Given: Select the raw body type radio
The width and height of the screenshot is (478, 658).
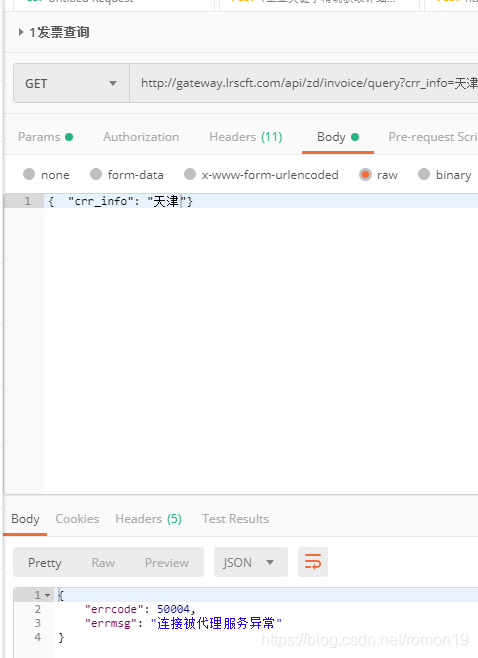Looking at the screenshot, I should 365,174.
